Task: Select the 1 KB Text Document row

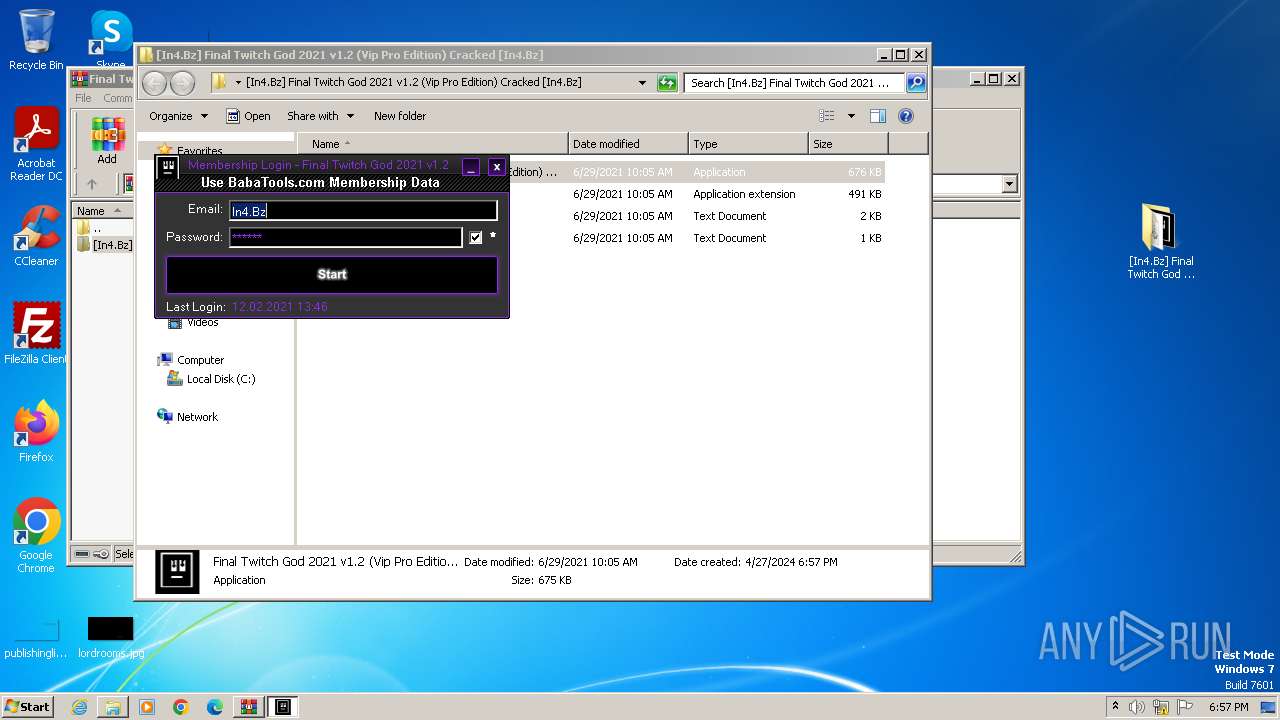Action: [696, 238]
